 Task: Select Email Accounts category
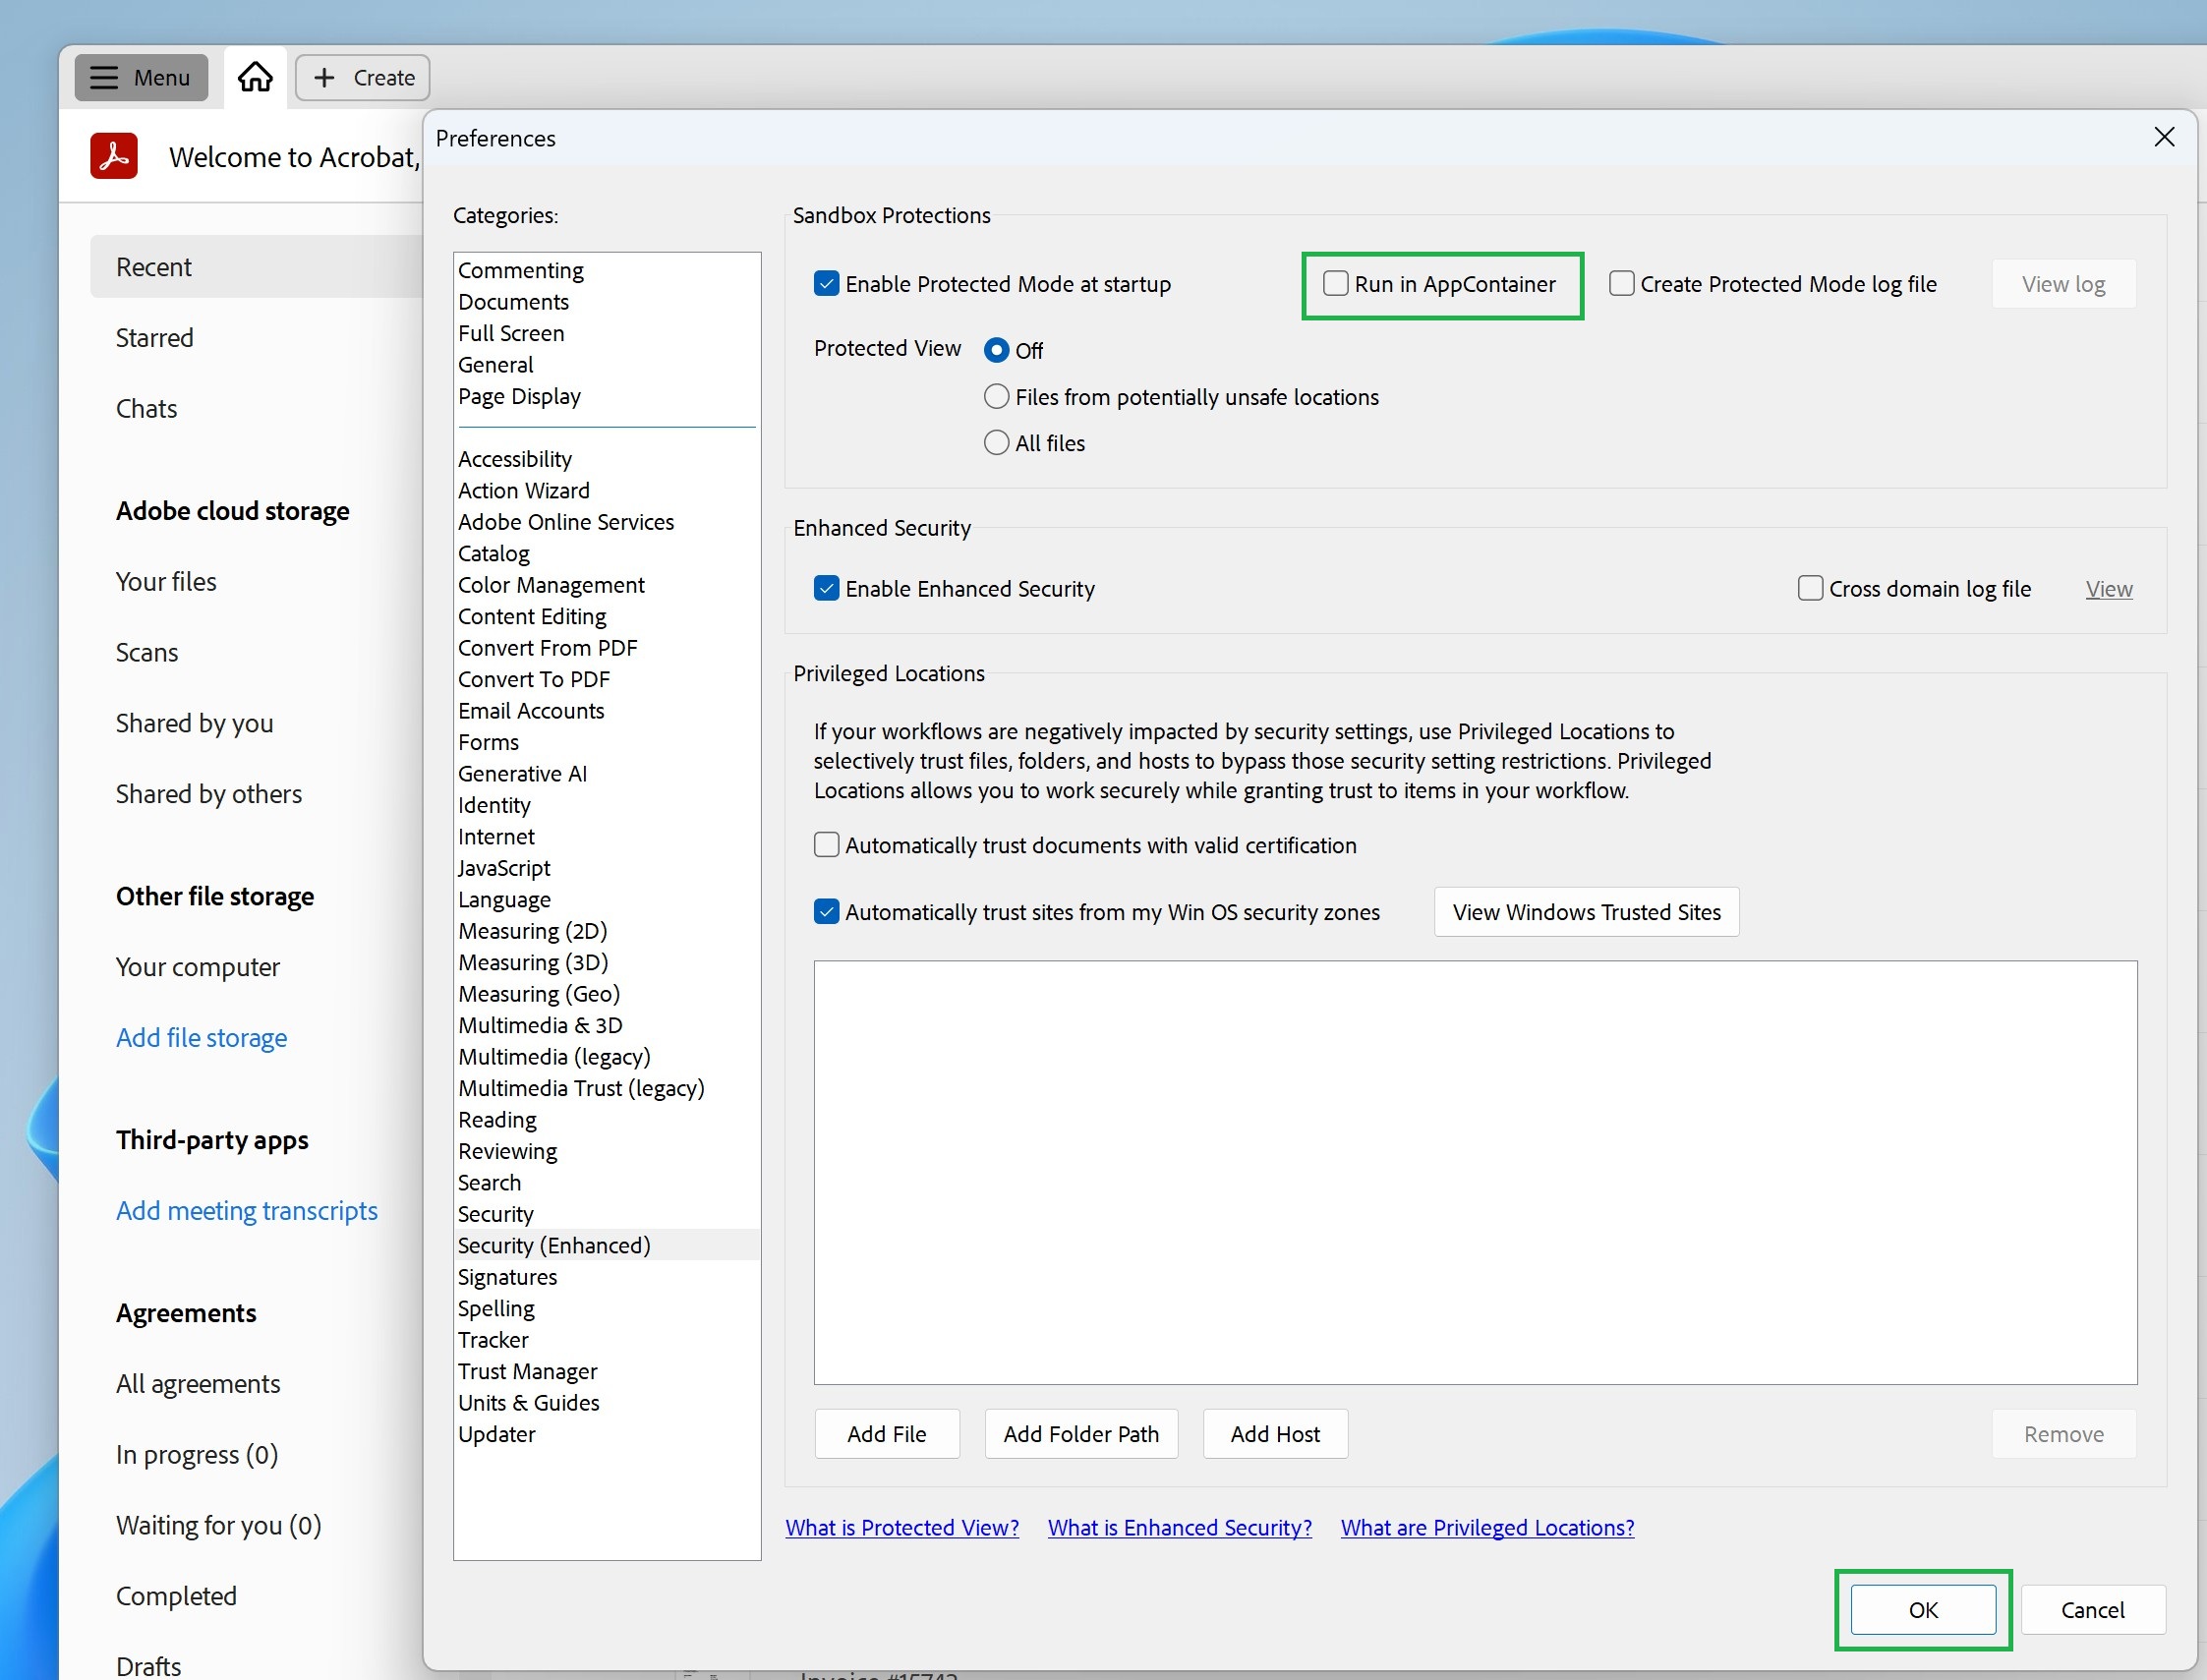click(x=607, y=711)
